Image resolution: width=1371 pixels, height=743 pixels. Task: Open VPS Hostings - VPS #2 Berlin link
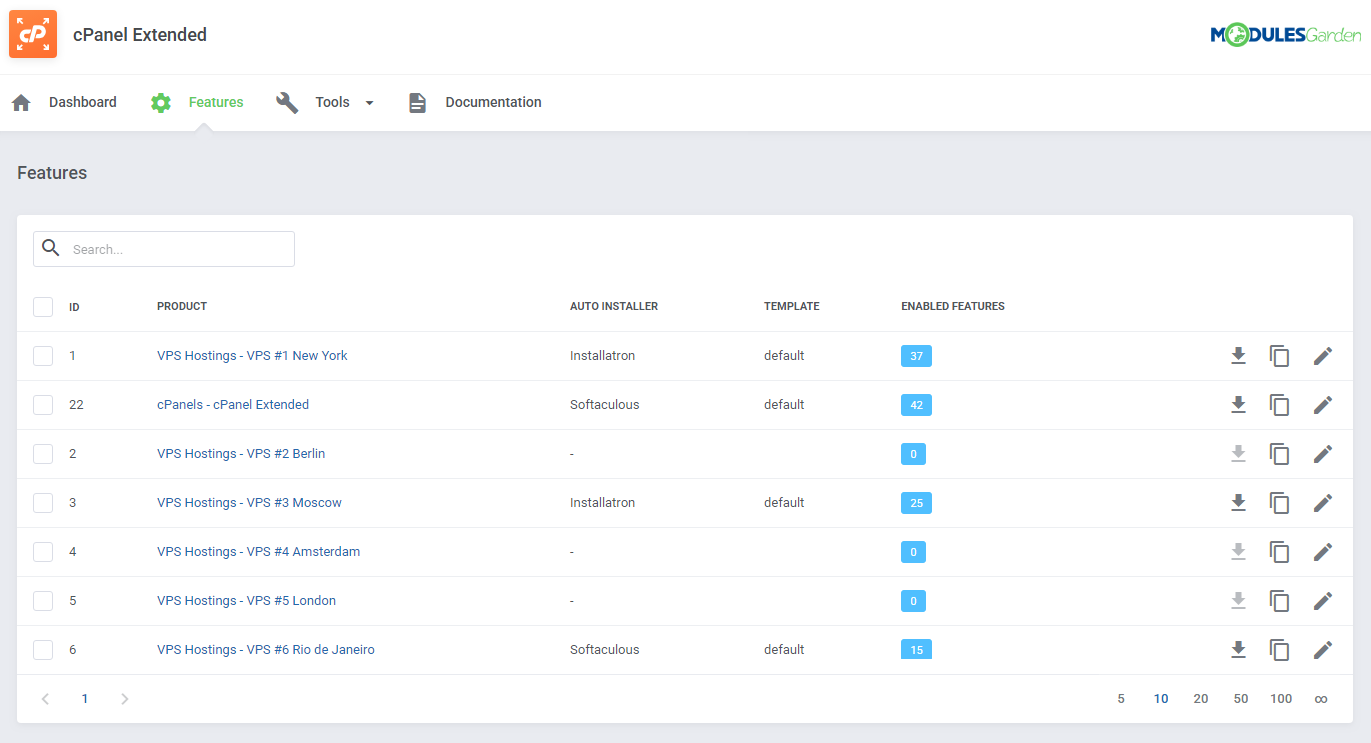pyautogui.click(x=241, y=453)
